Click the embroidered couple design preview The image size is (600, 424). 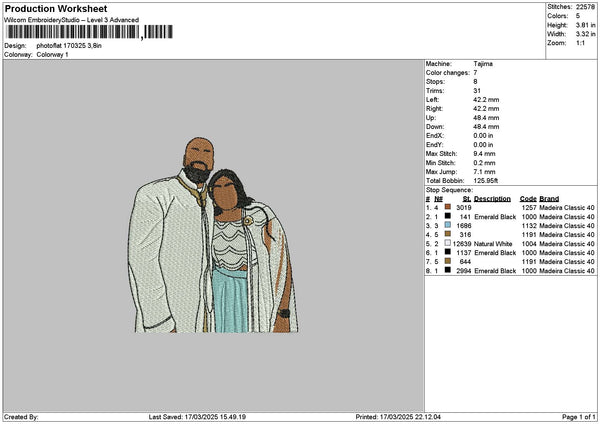tap(213, 235)
